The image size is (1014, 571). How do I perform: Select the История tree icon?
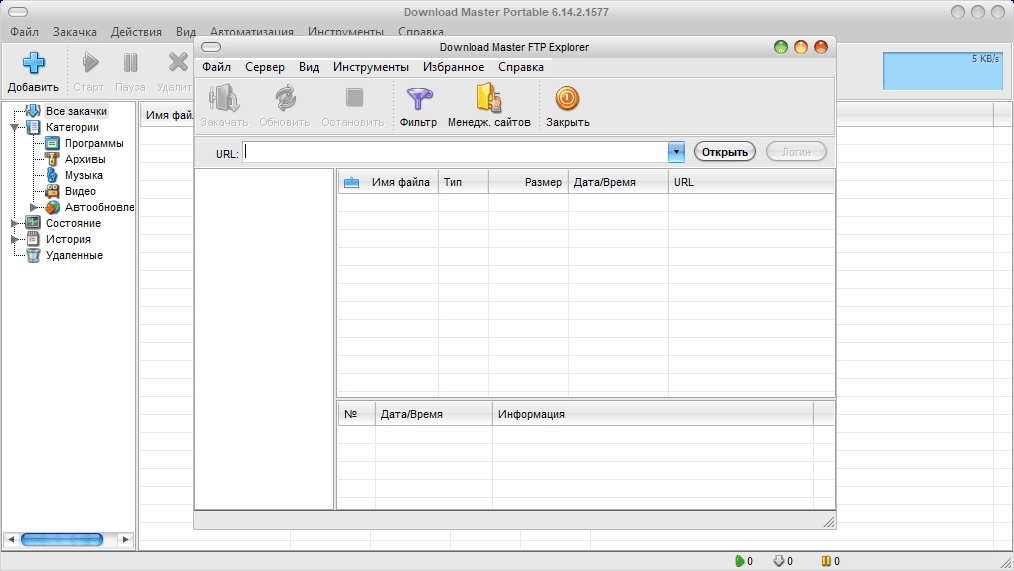coord(33,239)
